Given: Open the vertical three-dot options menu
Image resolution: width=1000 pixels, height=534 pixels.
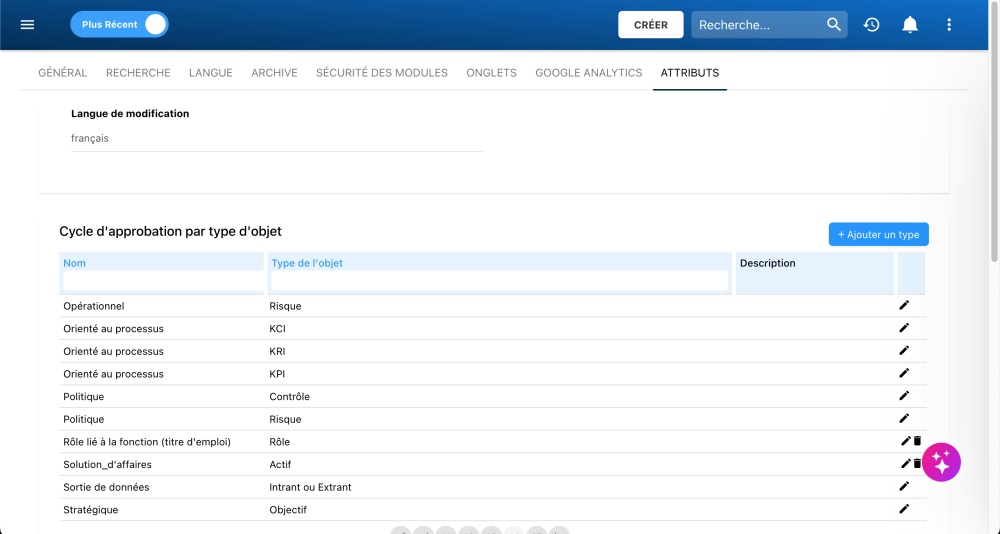Looking at the screenshot, I should [949, 25].
